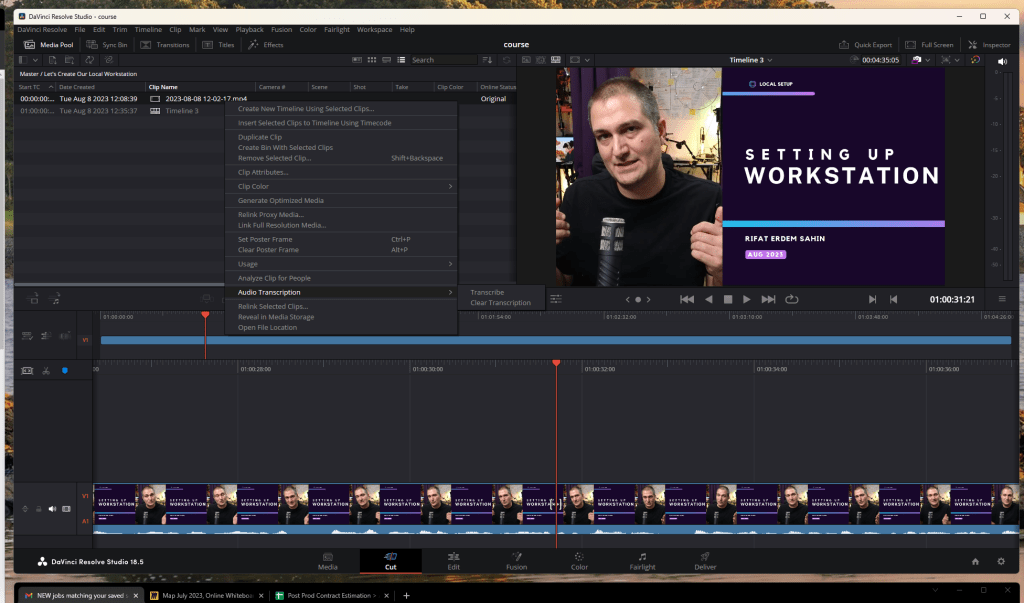Switch media pool to thumbnail view
This screenshot has width=1024, height=603.
[372, 59]
